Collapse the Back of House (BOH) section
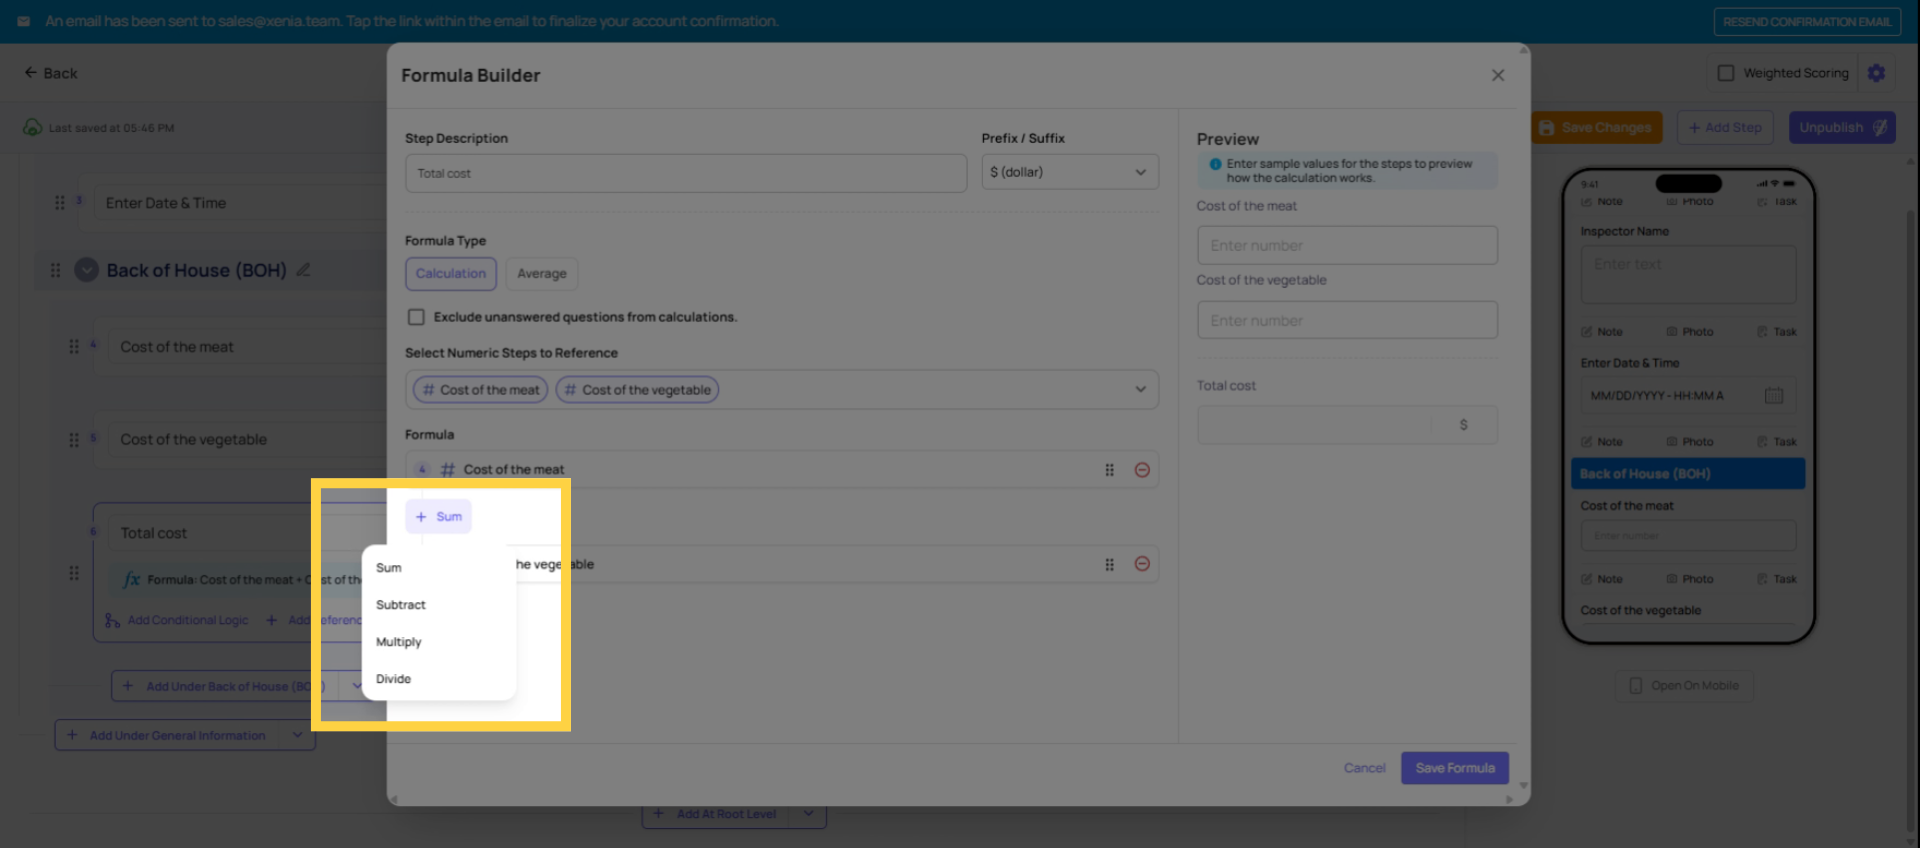 tap(87, 270)
